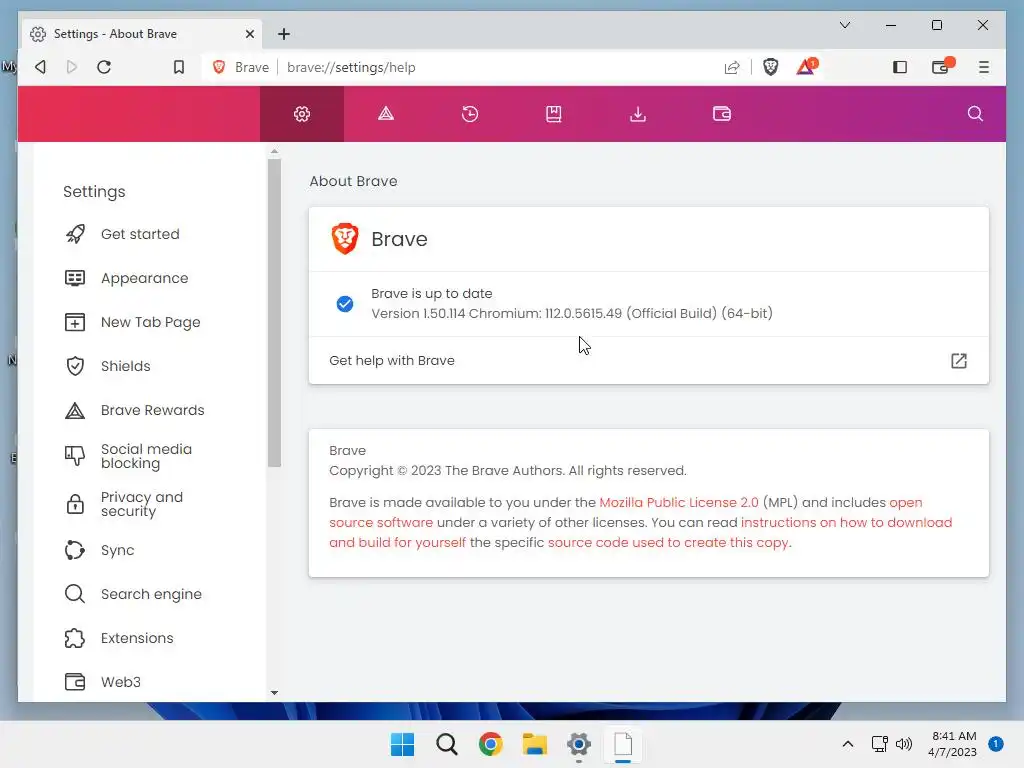The image size is (1024, 768).
Task: Open the hamburger main menu
Action: tap(984, 67)
